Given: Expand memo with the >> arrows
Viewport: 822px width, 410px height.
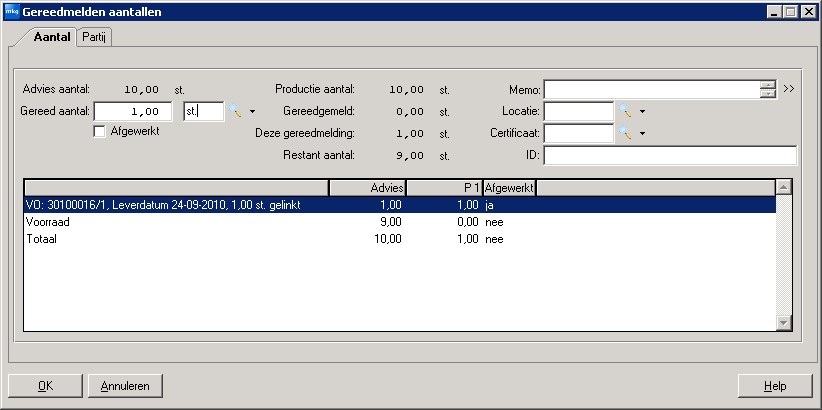Looking at the screenshot, I should (788, 89).
